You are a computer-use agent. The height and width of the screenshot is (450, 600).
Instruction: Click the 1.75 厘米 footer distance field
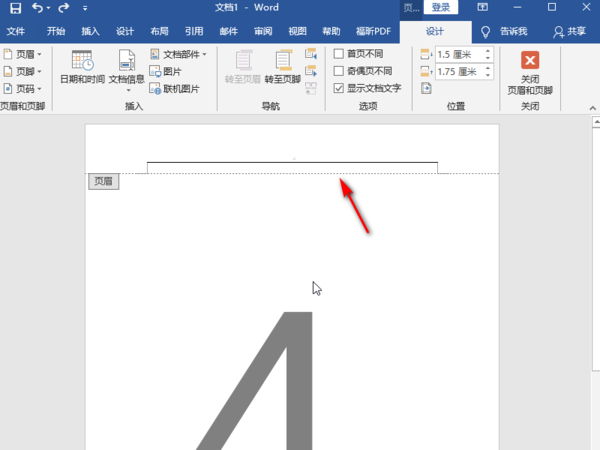(x=459, y=72)
